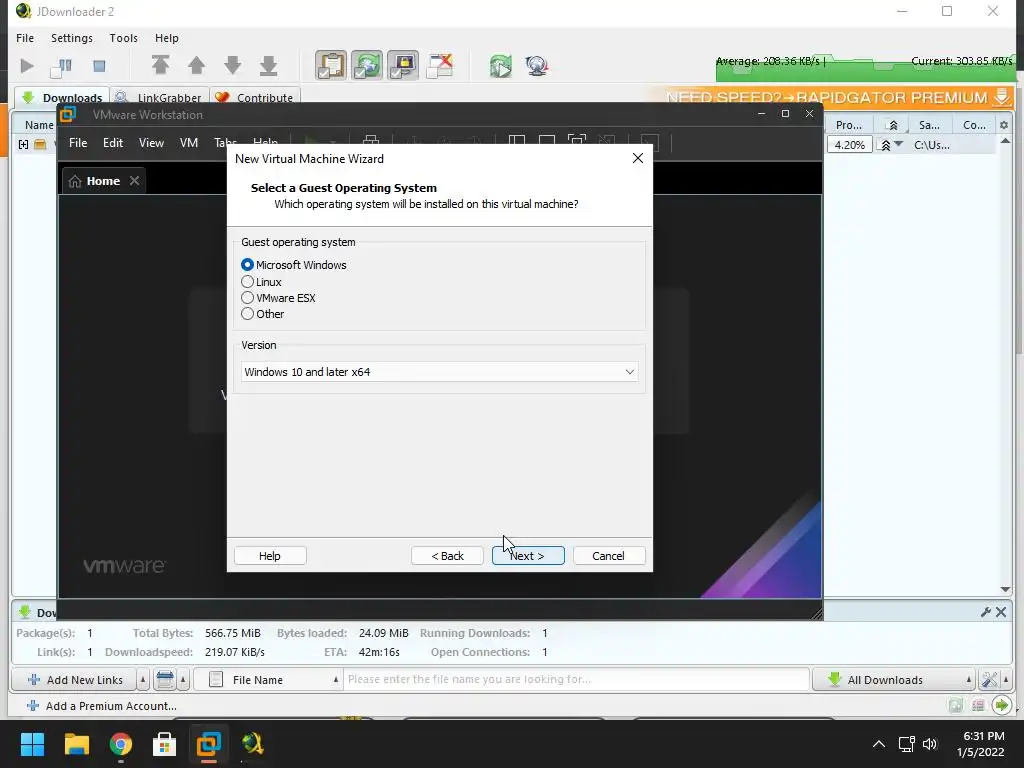Show hidden system tray icons
Screen dimensions: 1024x768
click(879, 744)
